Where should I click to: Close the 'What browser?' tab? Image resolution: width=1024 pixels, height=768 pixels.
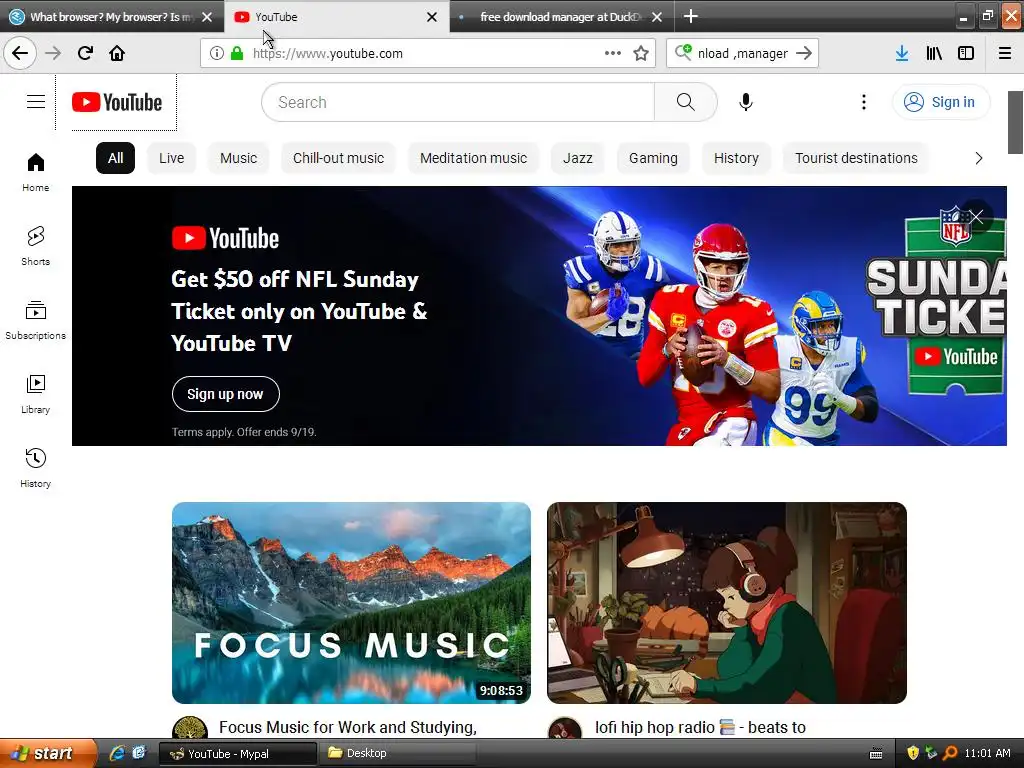tap(207, 17)
